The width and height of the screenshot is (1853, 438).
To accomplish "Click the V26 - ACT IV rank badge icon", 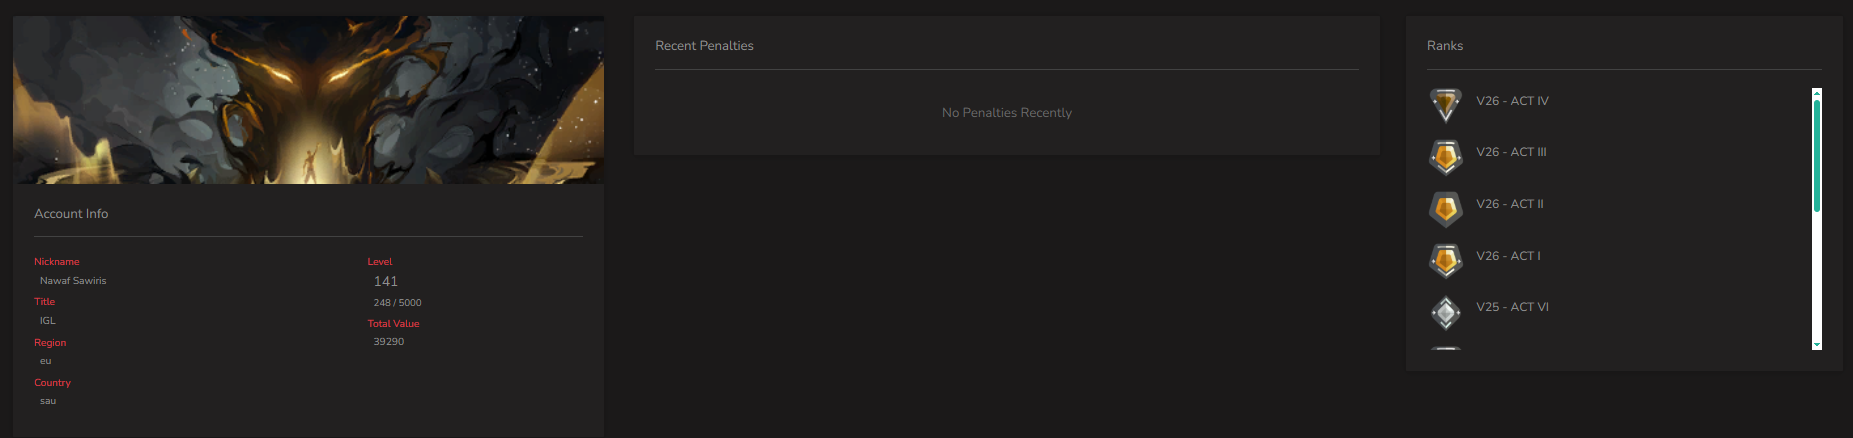I will (1445, 104).
